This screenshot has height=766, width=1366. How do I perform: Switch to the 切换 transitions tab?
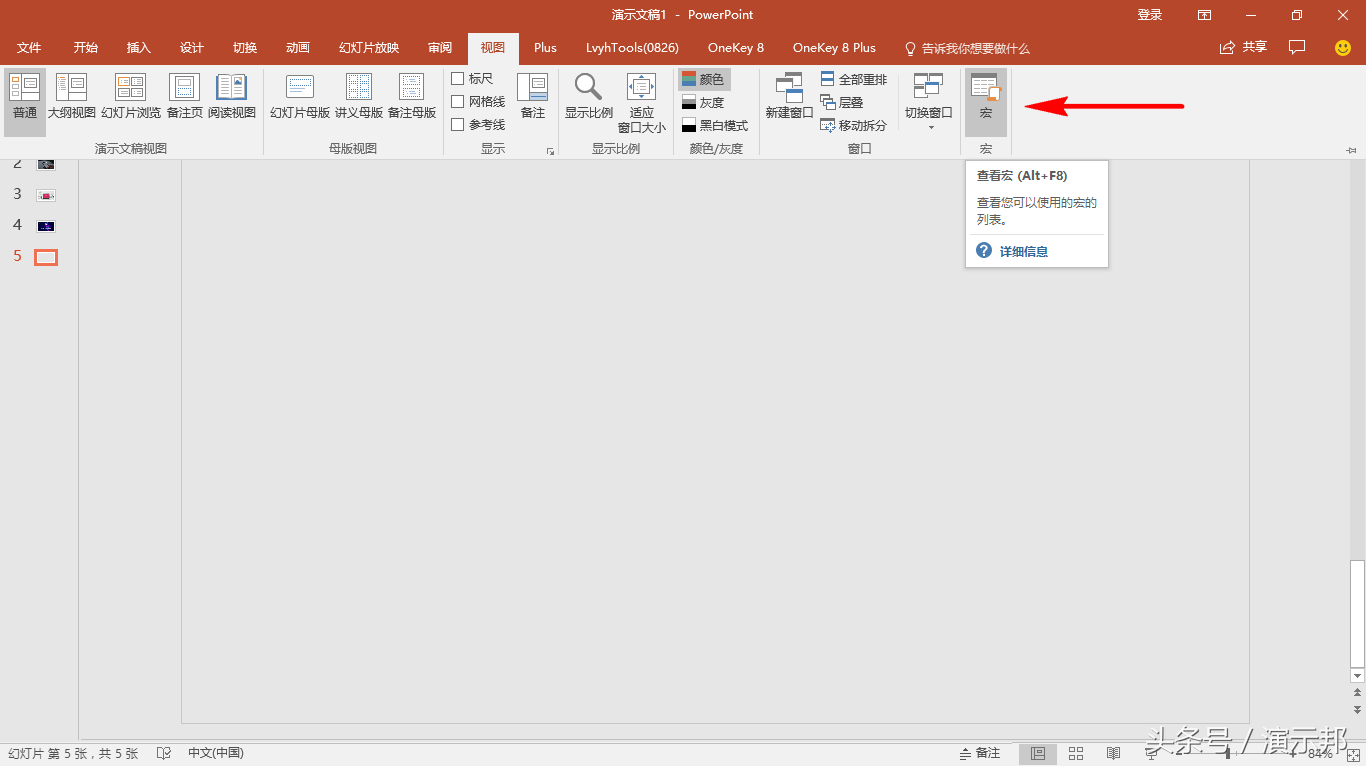245,48
